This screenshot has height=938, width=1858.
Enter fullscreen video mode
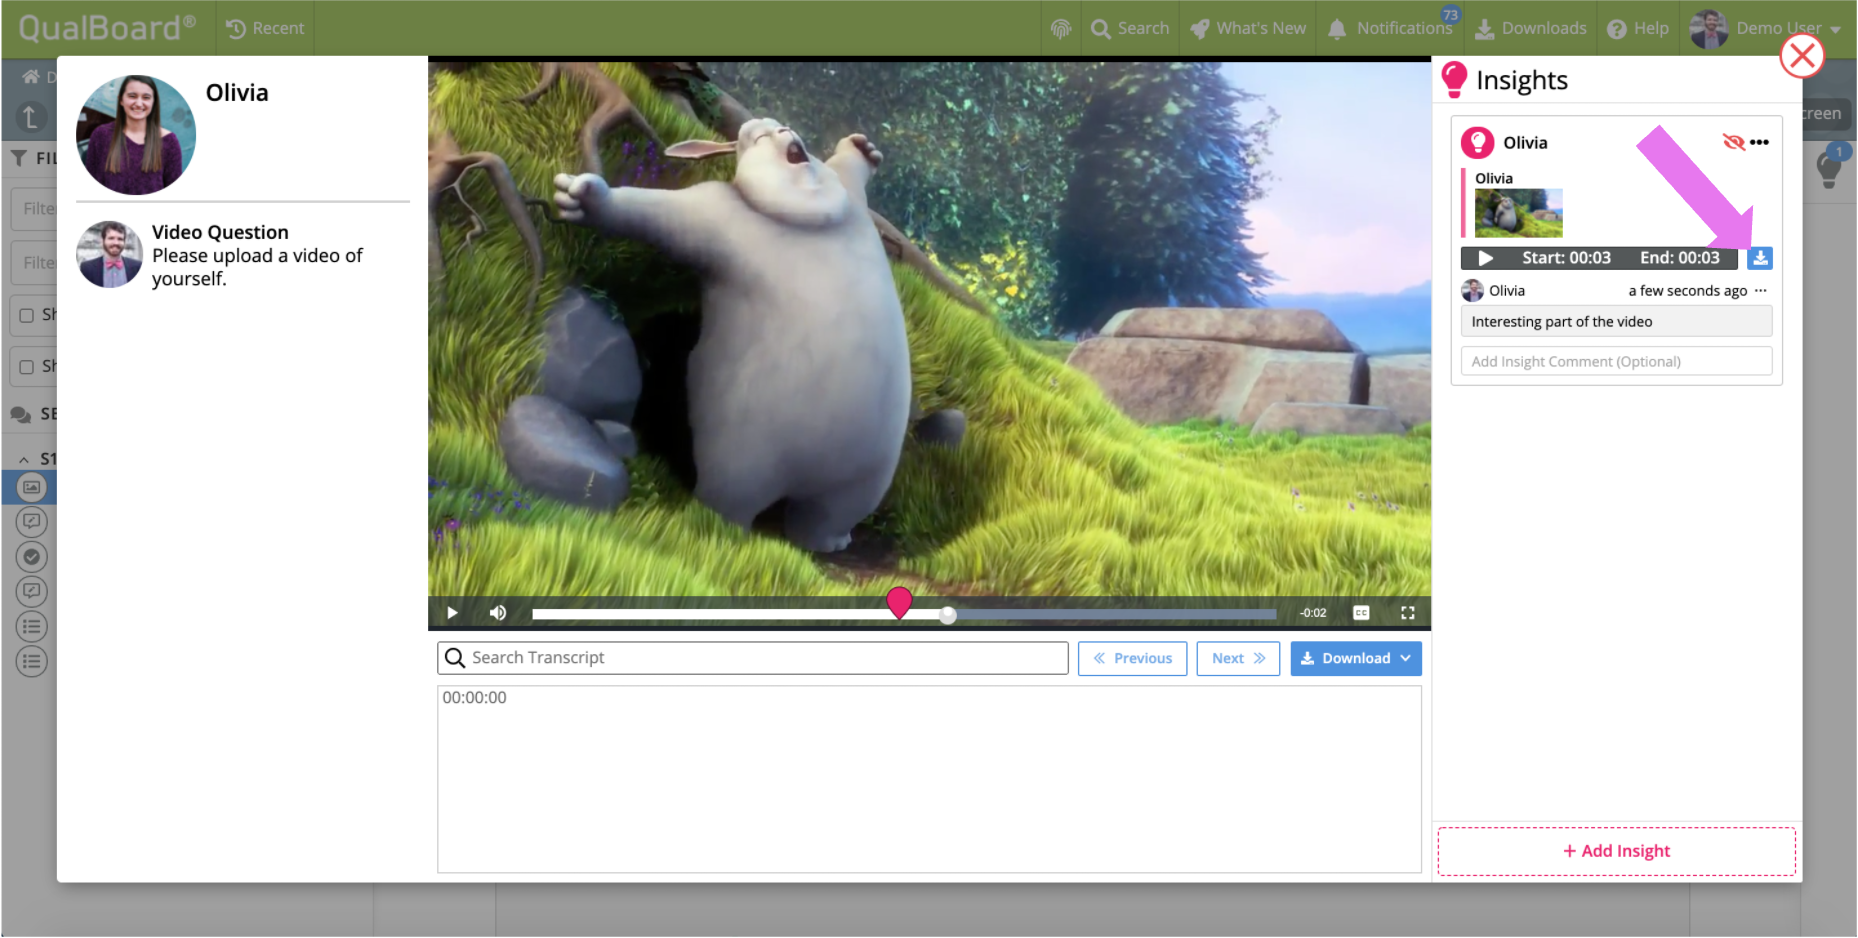1407,613
